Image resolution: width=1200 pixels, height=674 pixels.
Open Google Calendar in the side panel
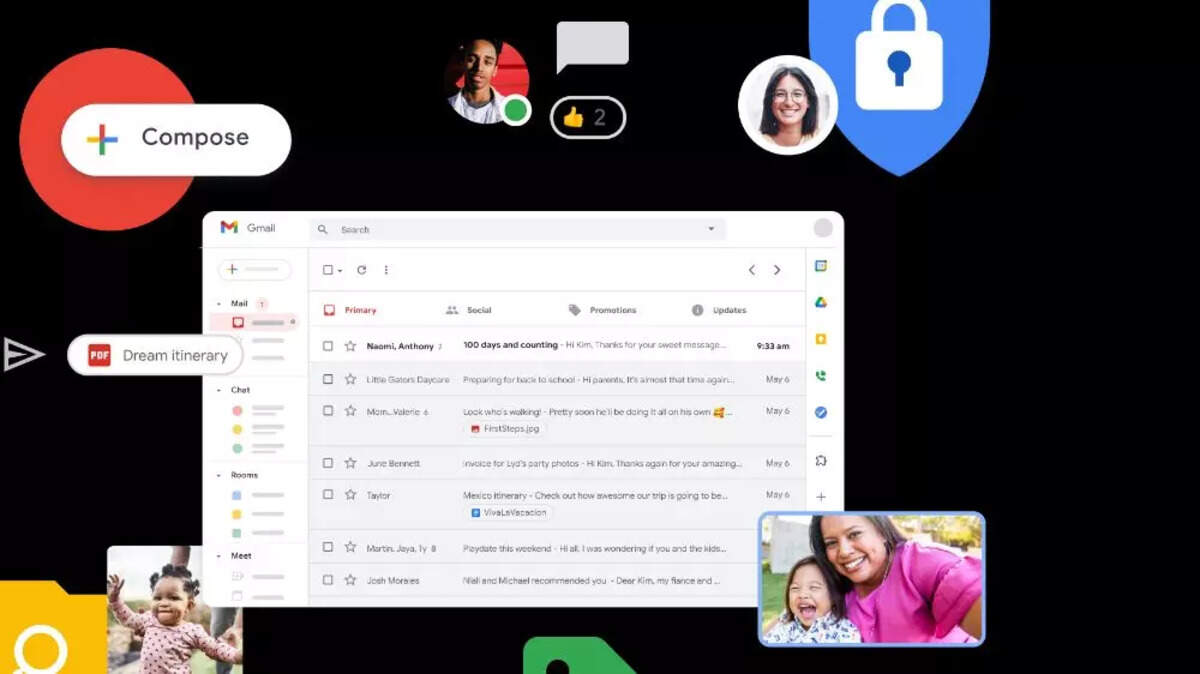point(821,266)
